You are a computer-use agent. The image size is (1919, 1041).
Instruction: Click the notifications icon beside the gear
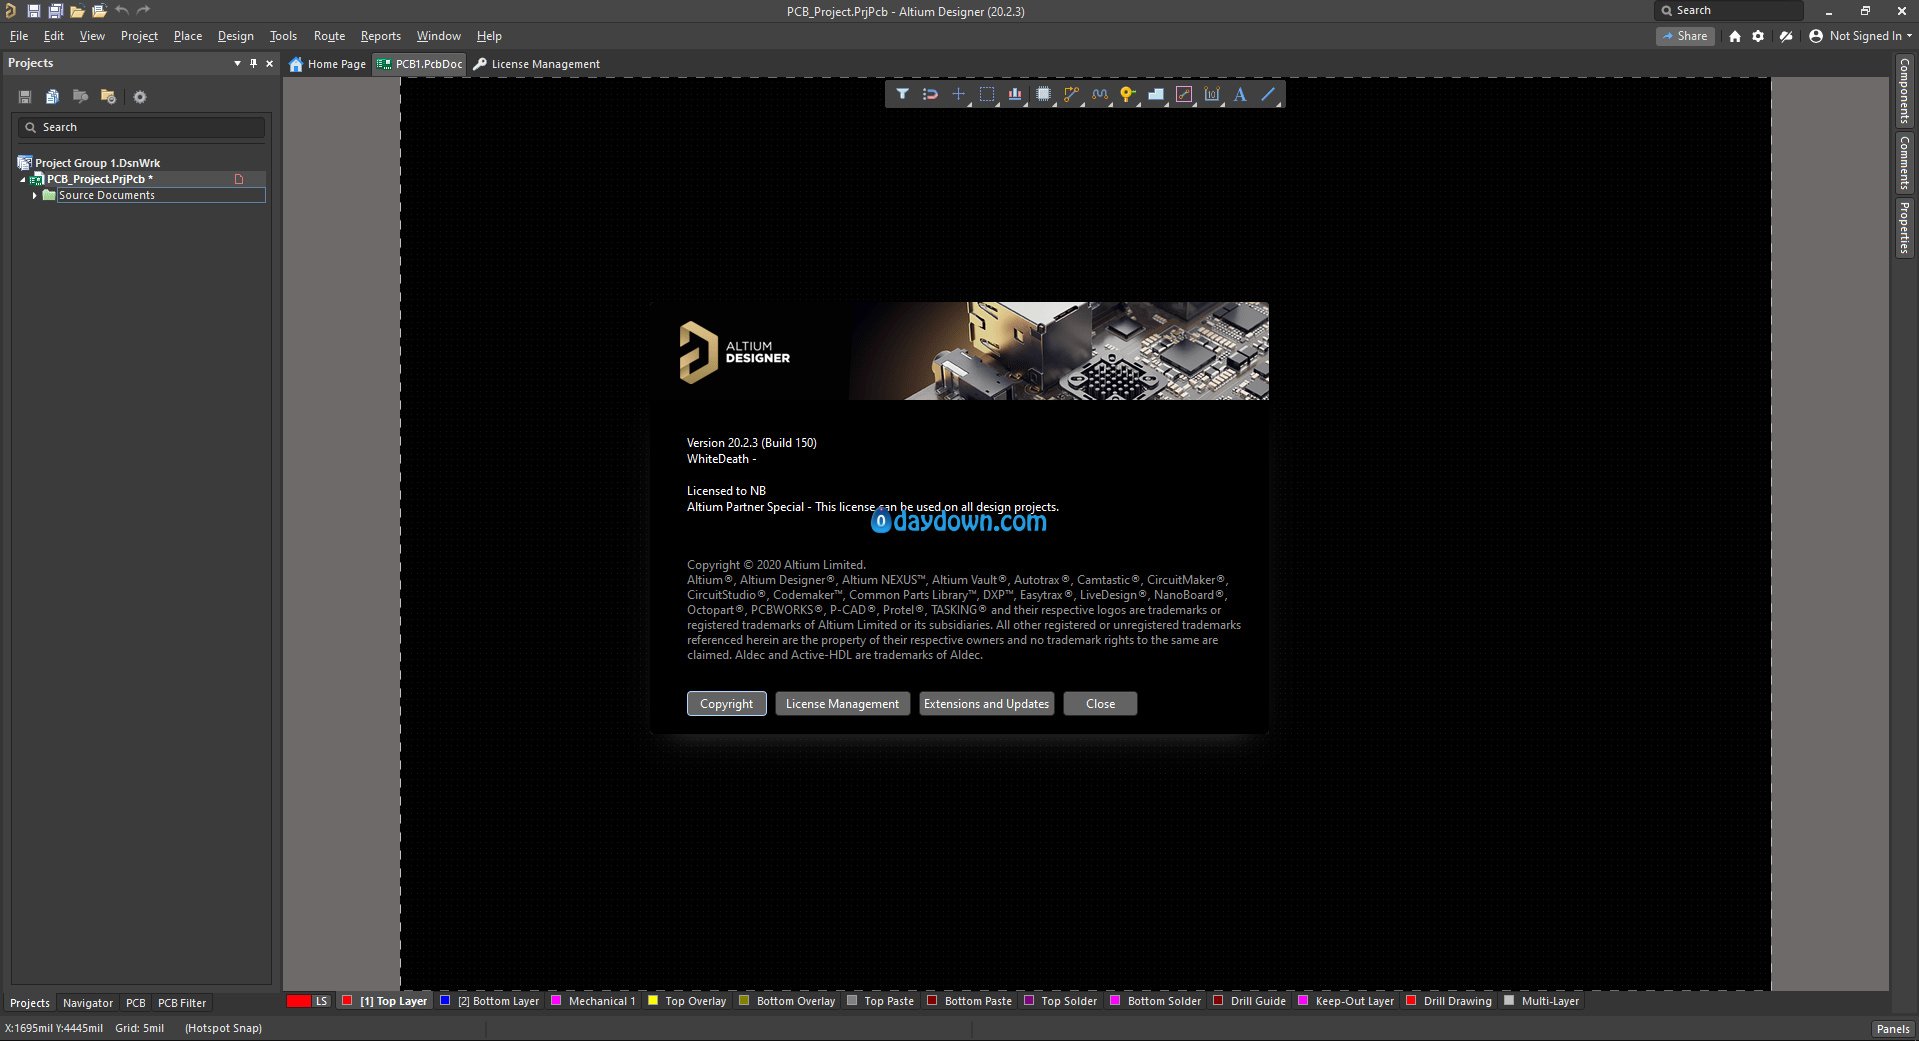(1786, 36)
